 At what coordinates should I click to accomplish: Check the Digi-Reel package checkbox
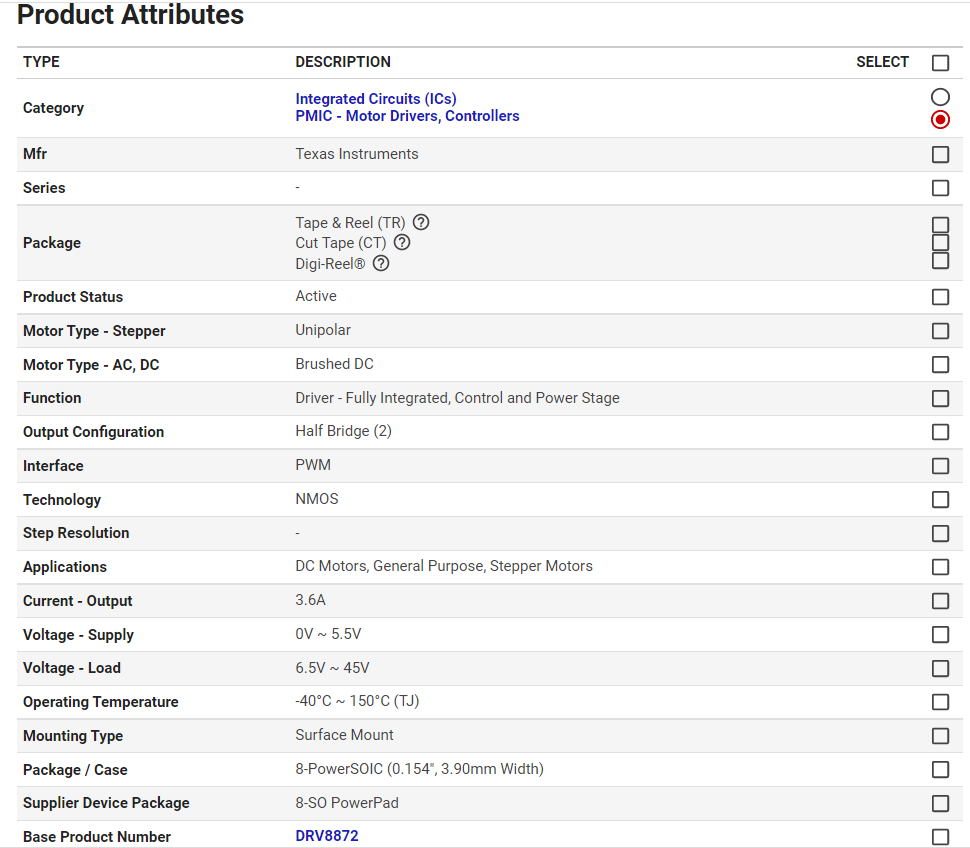coord(940,261)
